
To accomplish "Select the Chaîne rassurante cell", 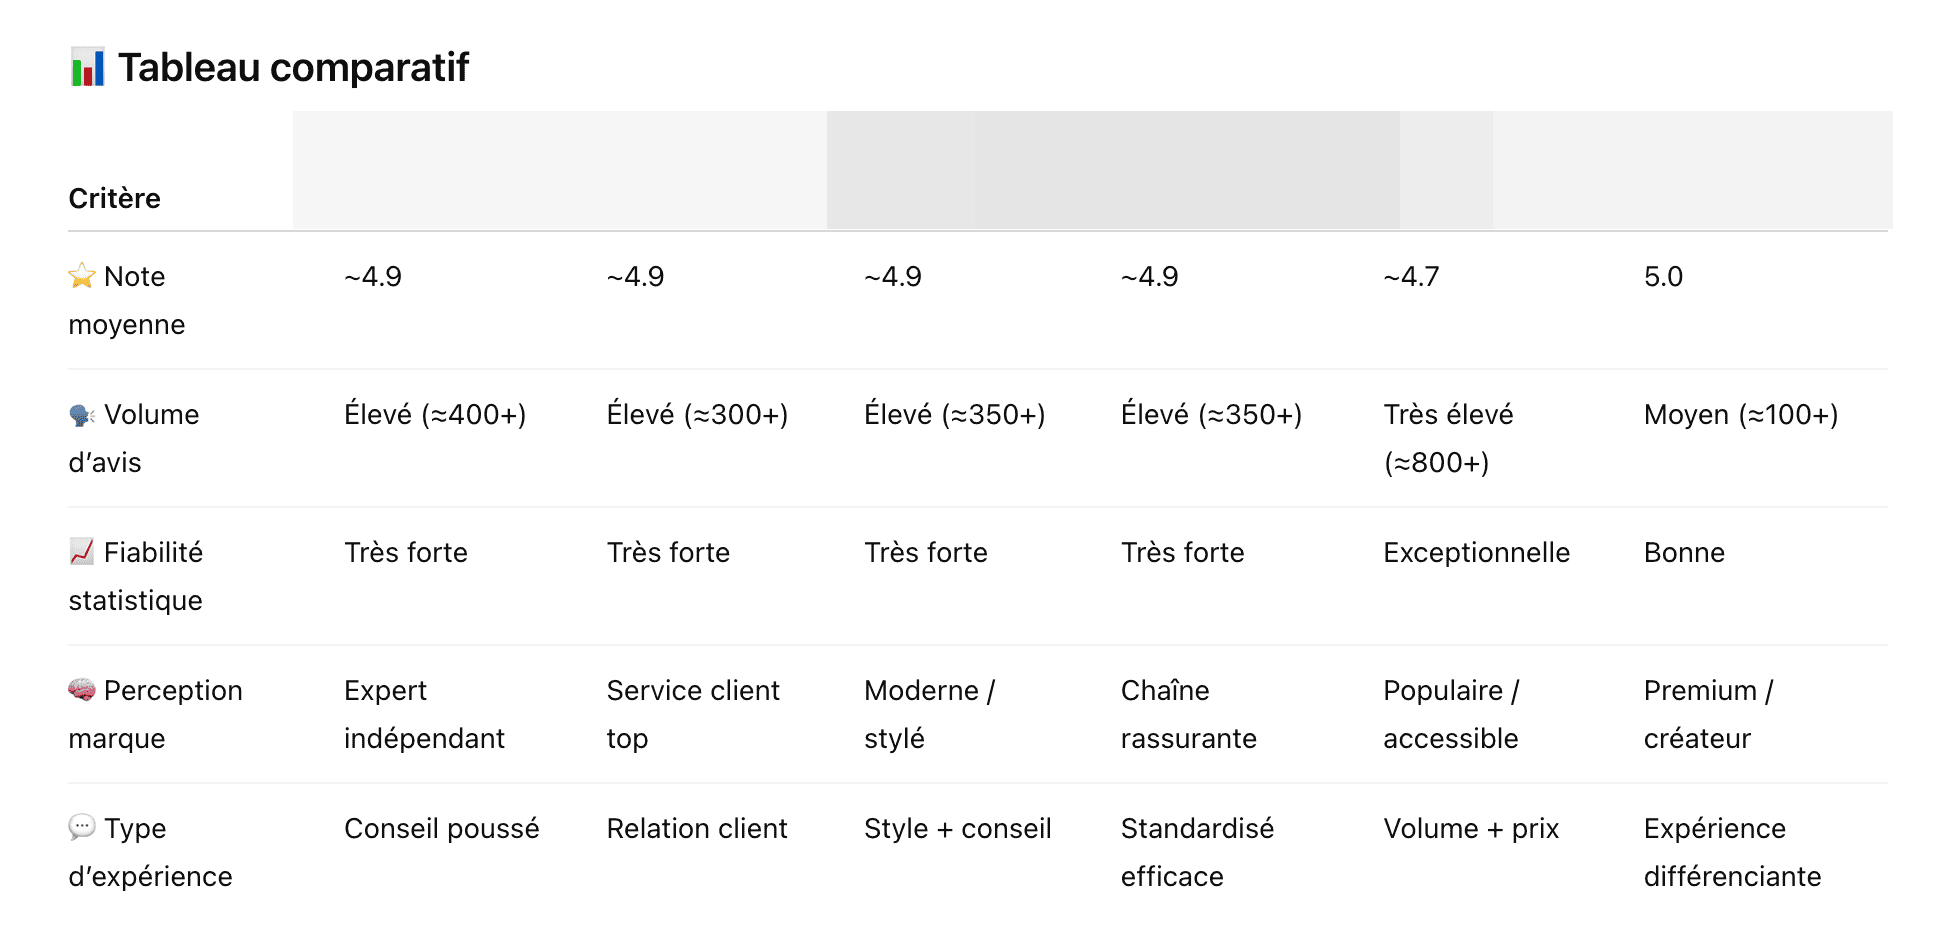I will pyautogui.click(x=1188, y=714).
